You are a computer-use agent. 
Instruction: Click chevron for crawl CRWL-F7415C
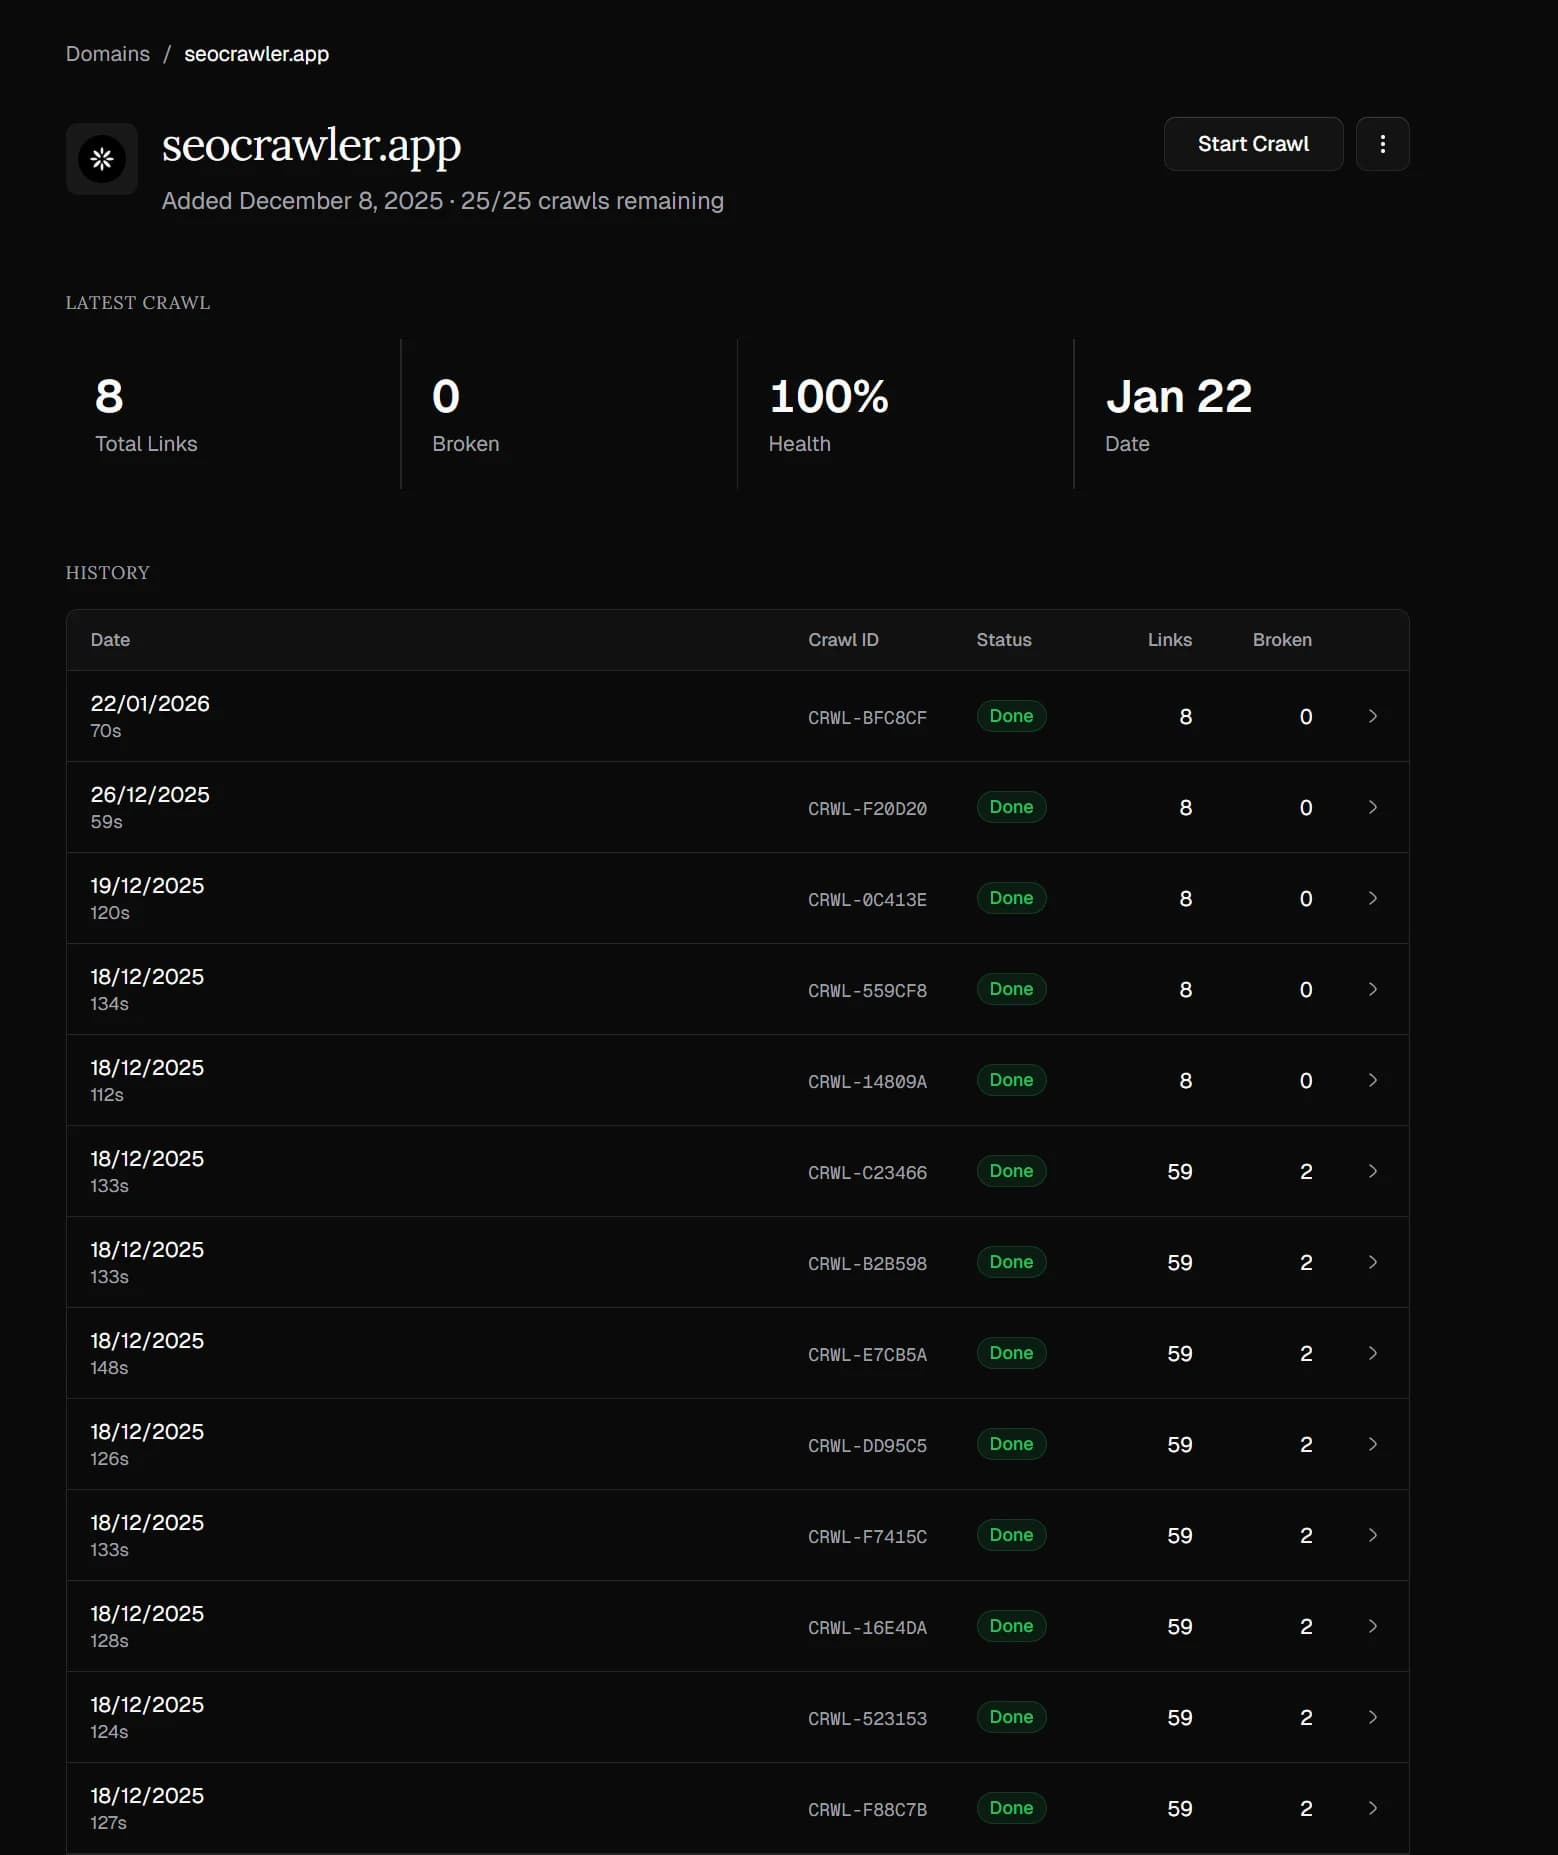tap(1373, 1535)
